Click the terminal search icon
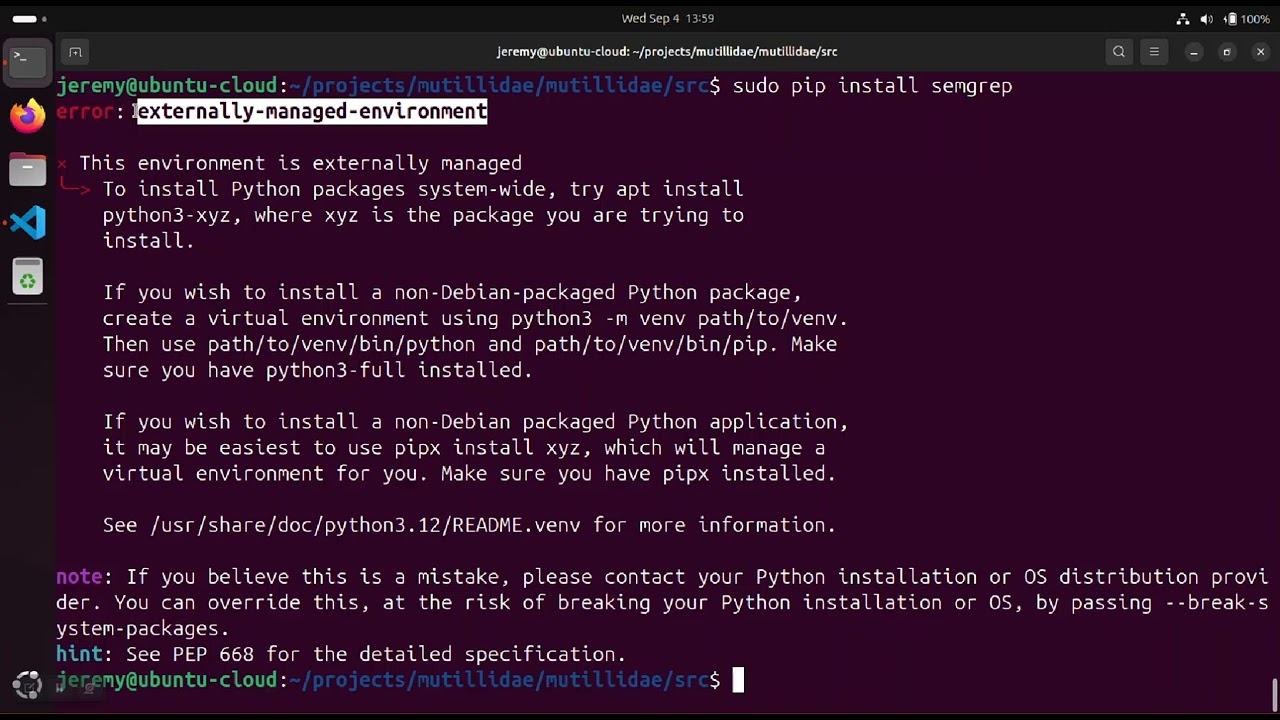Viewport: 1280px width, 720px height. 1119,52
